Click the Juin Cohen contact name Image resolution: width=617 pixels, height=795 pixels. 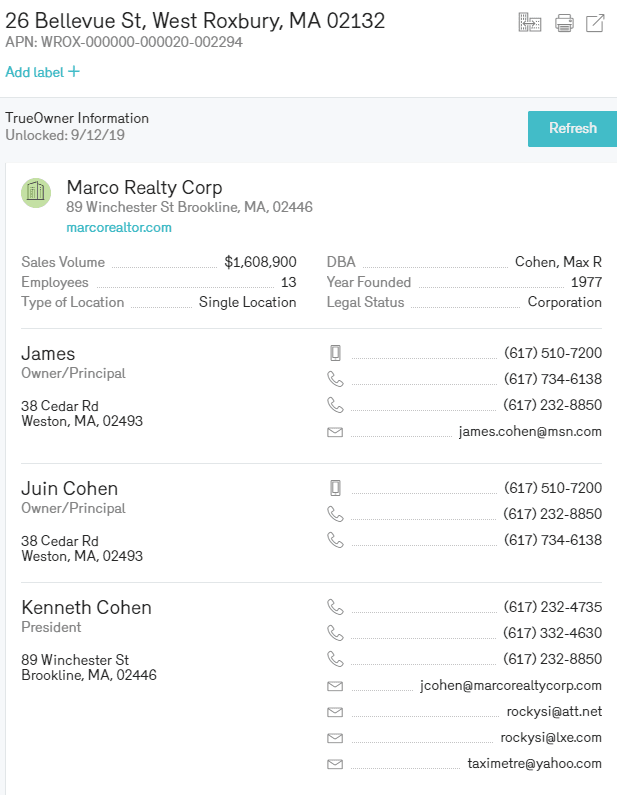pos(70,489)
